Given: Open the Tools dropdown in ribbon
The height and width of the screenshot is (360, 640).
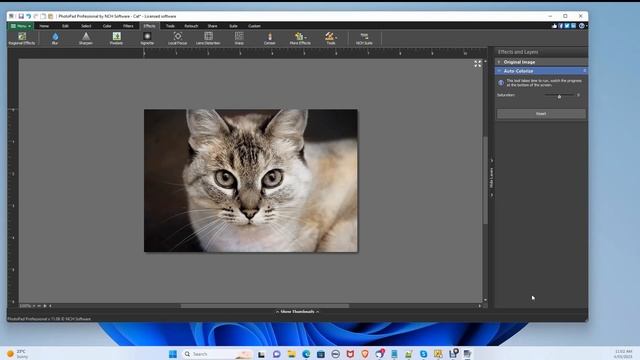Looking at the screenshot, I should click(331, 38).
